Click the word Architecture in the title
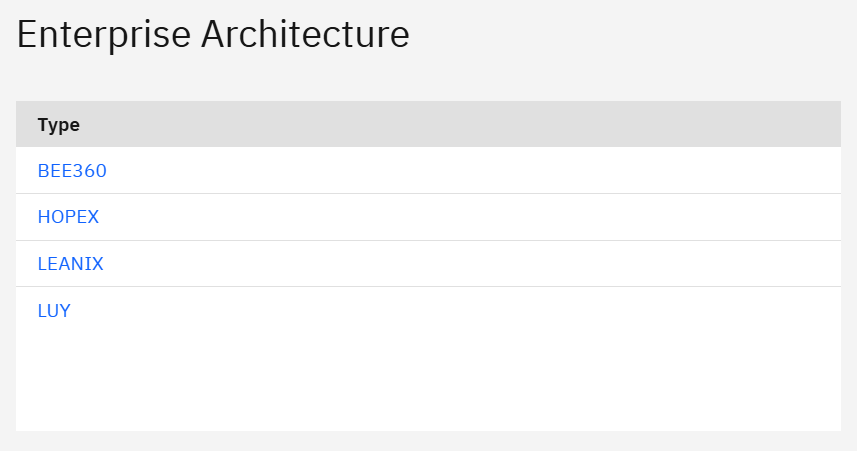 click(305, 35)
